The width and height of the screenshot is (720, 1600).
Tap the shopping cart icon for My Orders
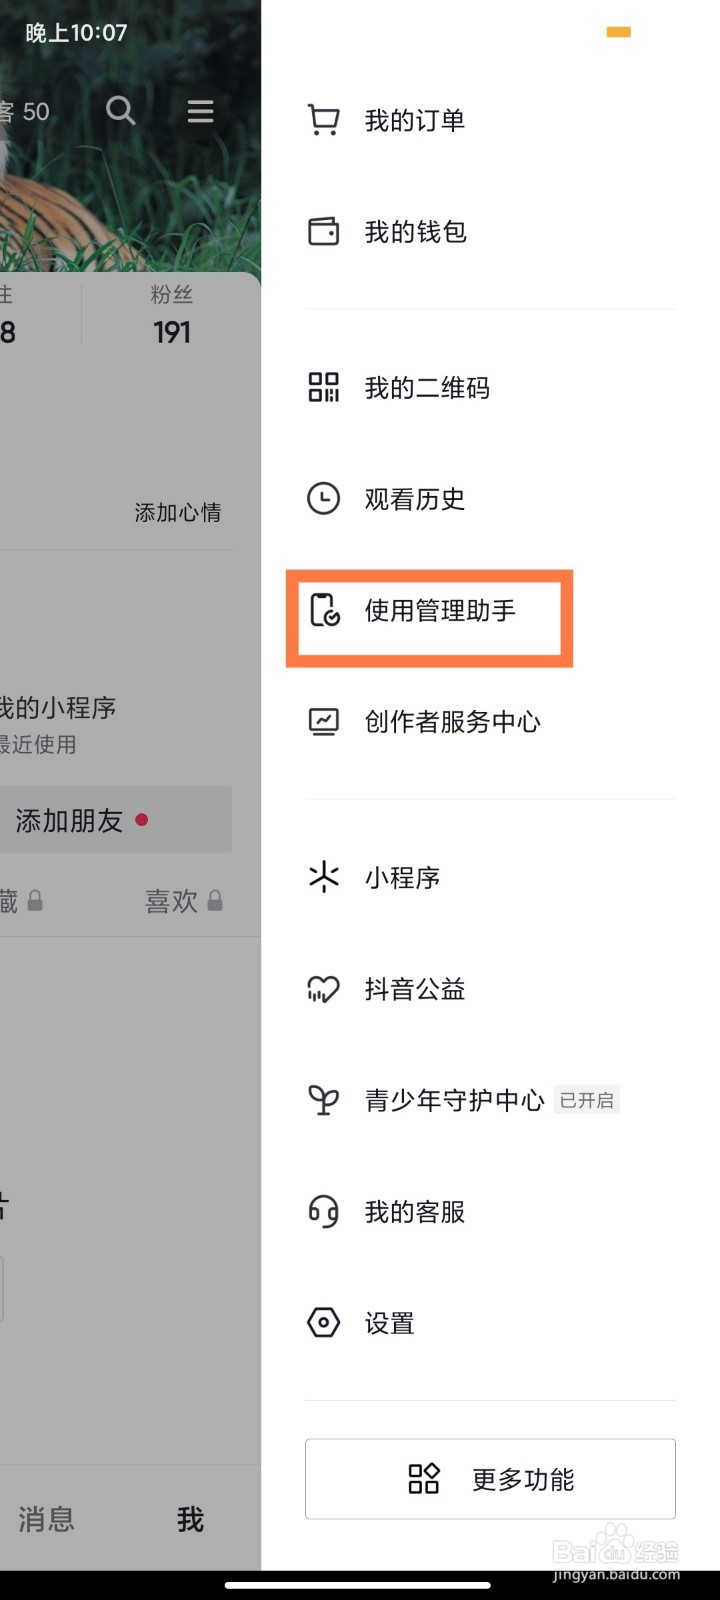(x=323, y=121)
